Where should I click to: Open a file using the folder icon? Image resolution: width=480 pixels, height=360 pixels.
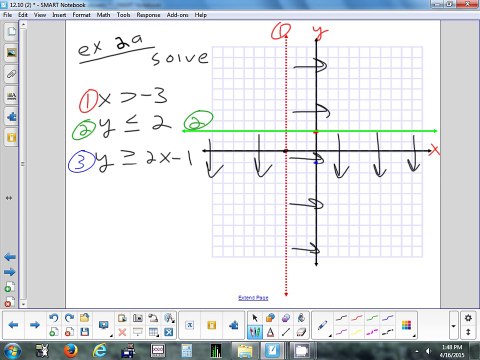coord(85,318)
